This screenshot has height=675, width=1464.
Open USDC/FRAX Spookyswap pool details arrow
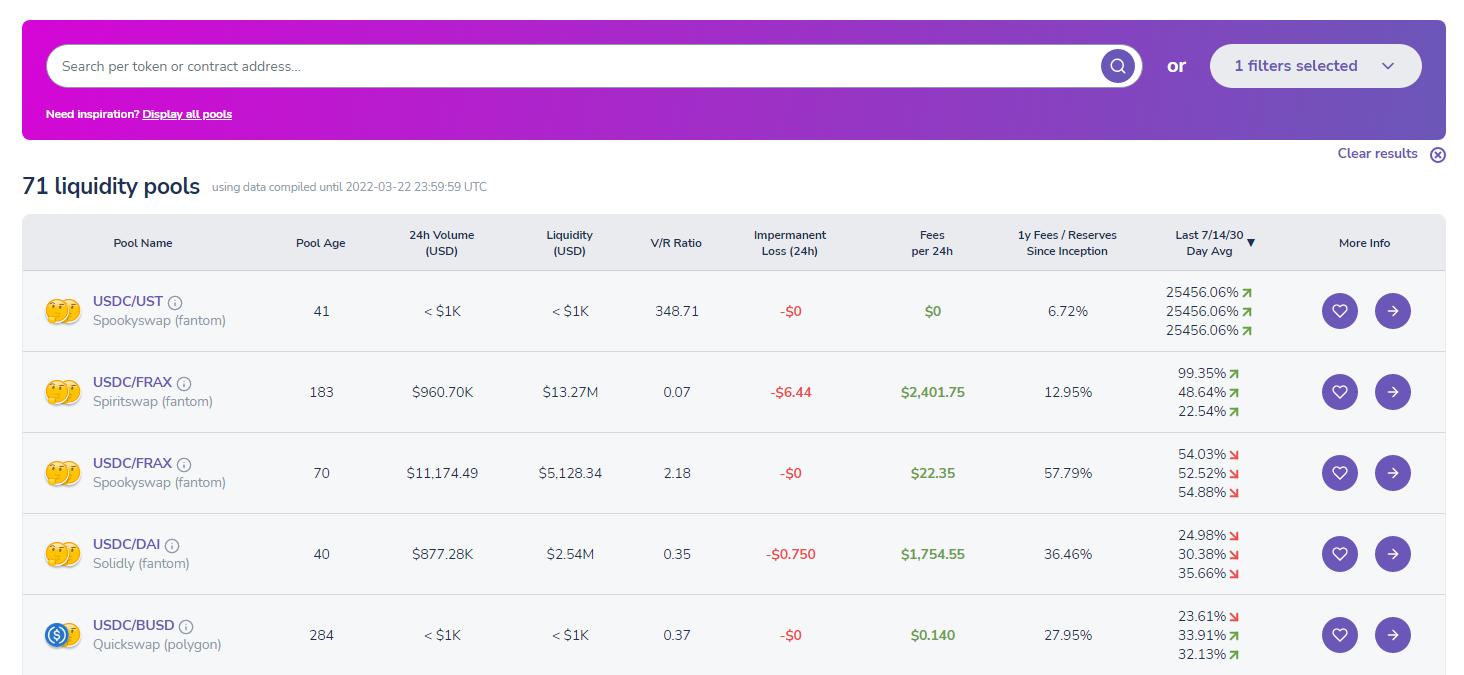point(1393,473)
